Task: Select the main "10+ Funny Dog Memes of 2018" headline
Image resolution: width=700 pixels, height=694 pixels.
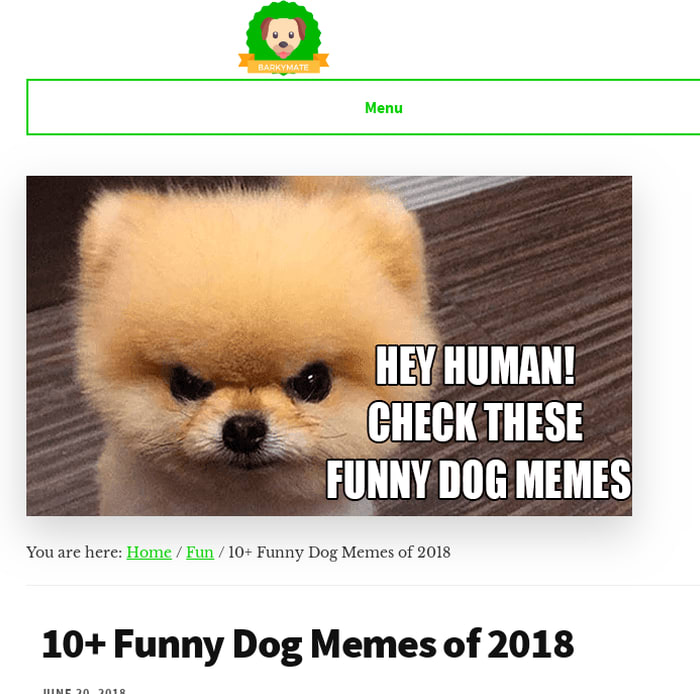Action: coord(308,645)
